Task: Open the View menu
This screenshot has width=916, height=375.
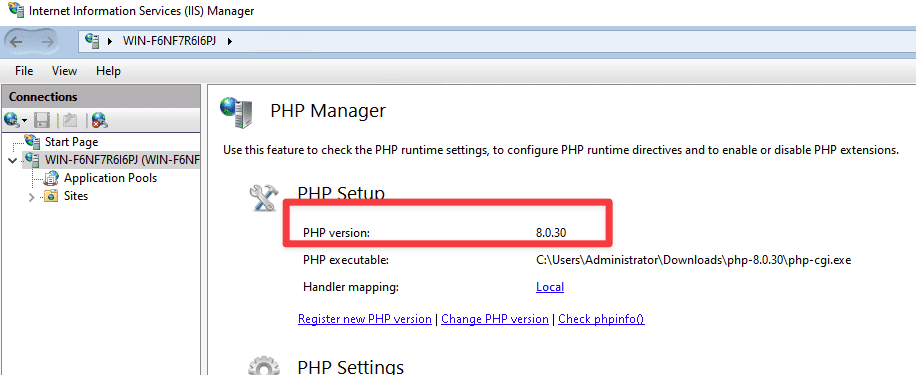Action: coord(64,71)
